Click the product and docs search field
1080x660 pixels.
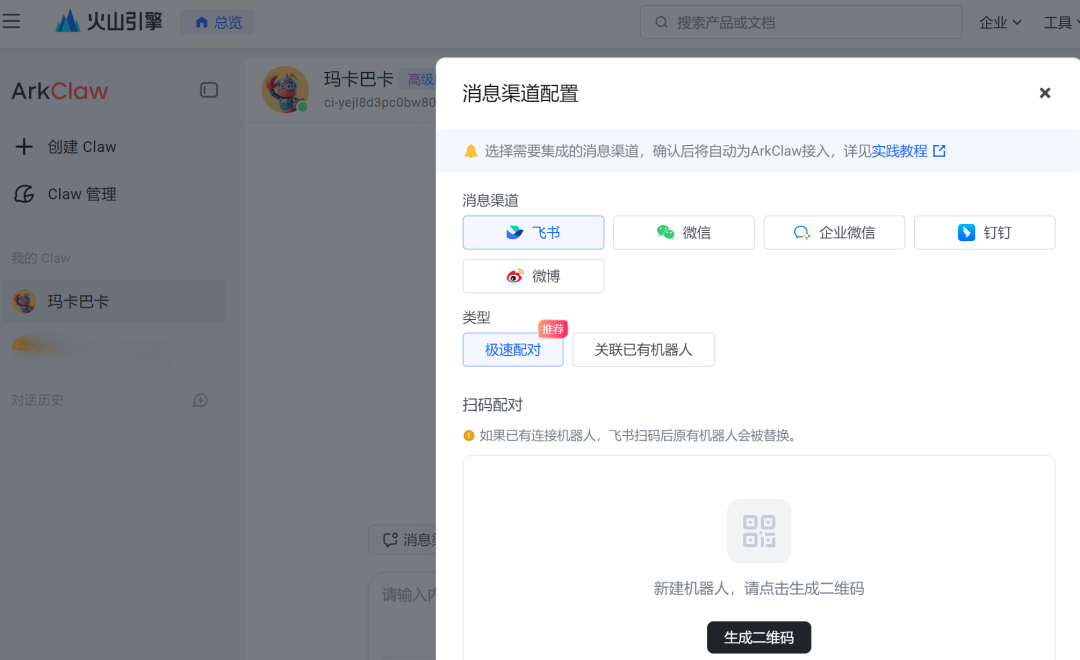click(800, 22)
